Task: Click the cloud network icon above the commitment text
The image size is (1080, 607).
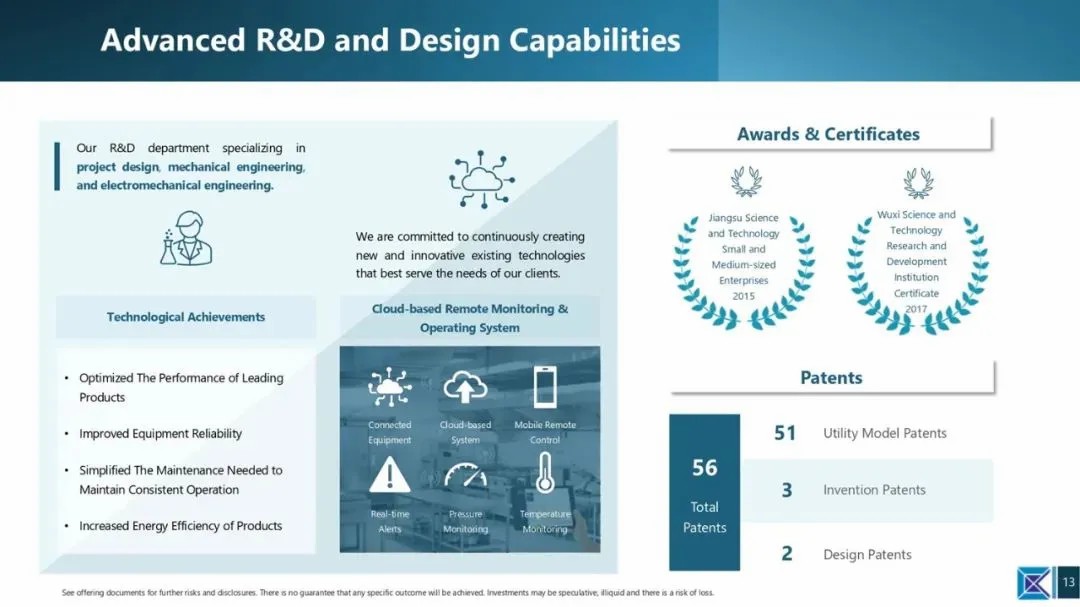Action: tap(481, 180)
